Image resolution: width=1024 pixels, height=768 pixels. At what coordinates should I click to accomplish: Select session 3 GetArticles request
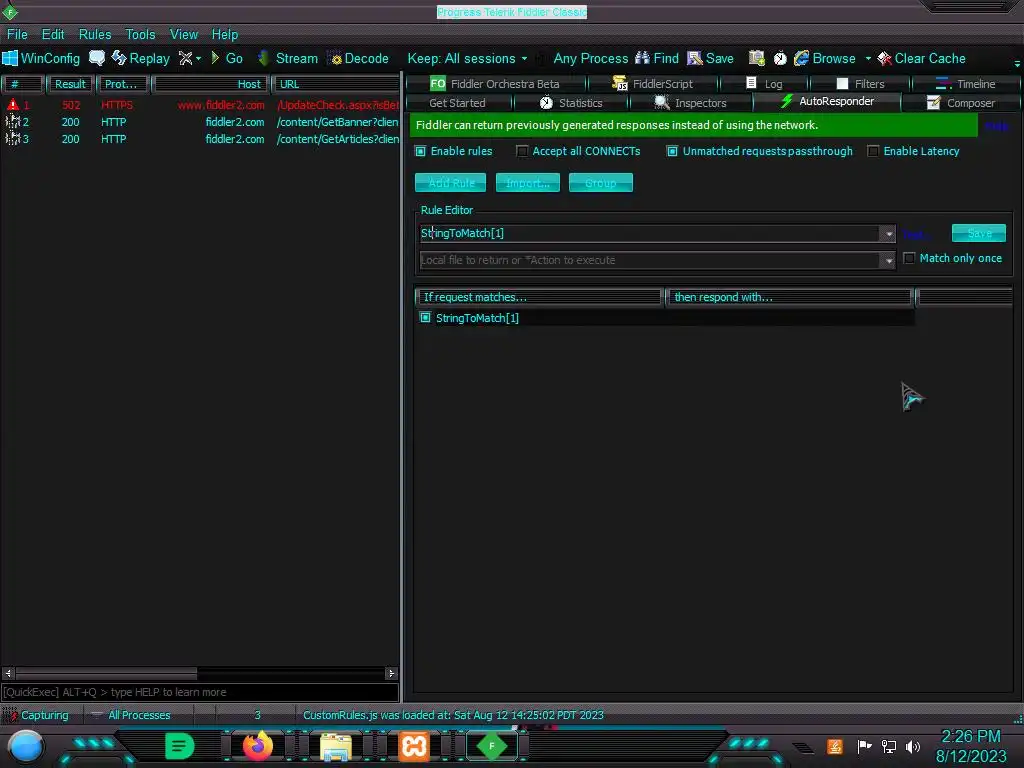200,139
